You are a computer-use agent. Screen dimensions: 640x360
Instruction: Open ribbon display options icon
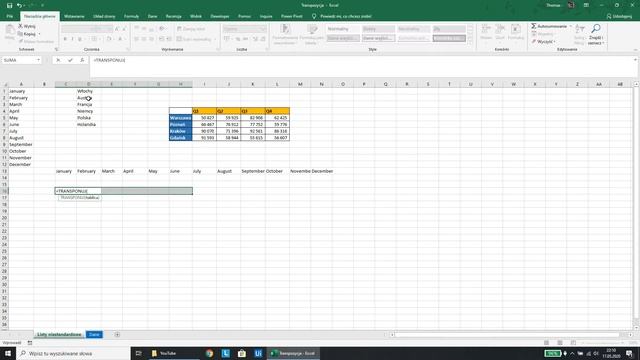[586, 5]
